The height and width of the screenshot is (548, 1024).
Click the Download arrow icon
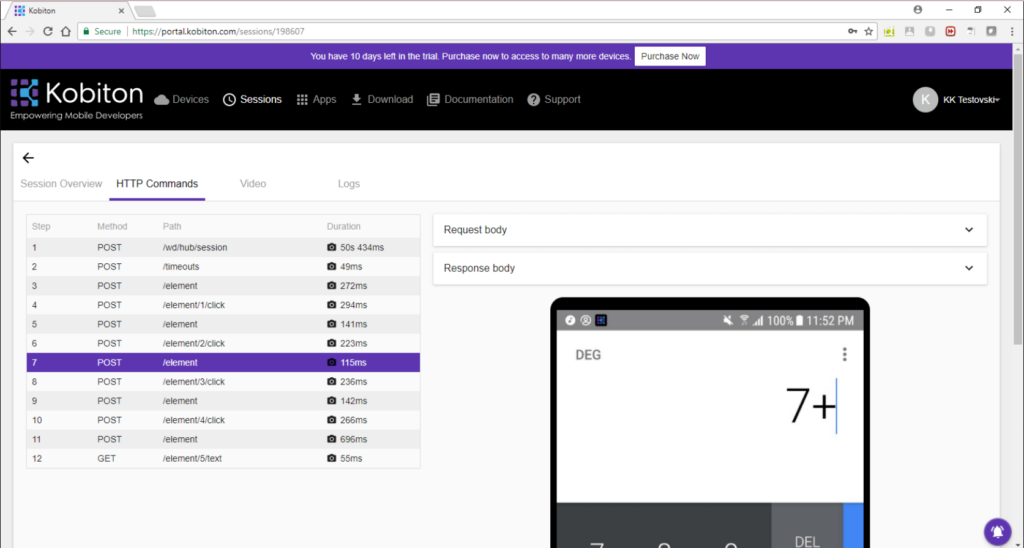point(357,99)
